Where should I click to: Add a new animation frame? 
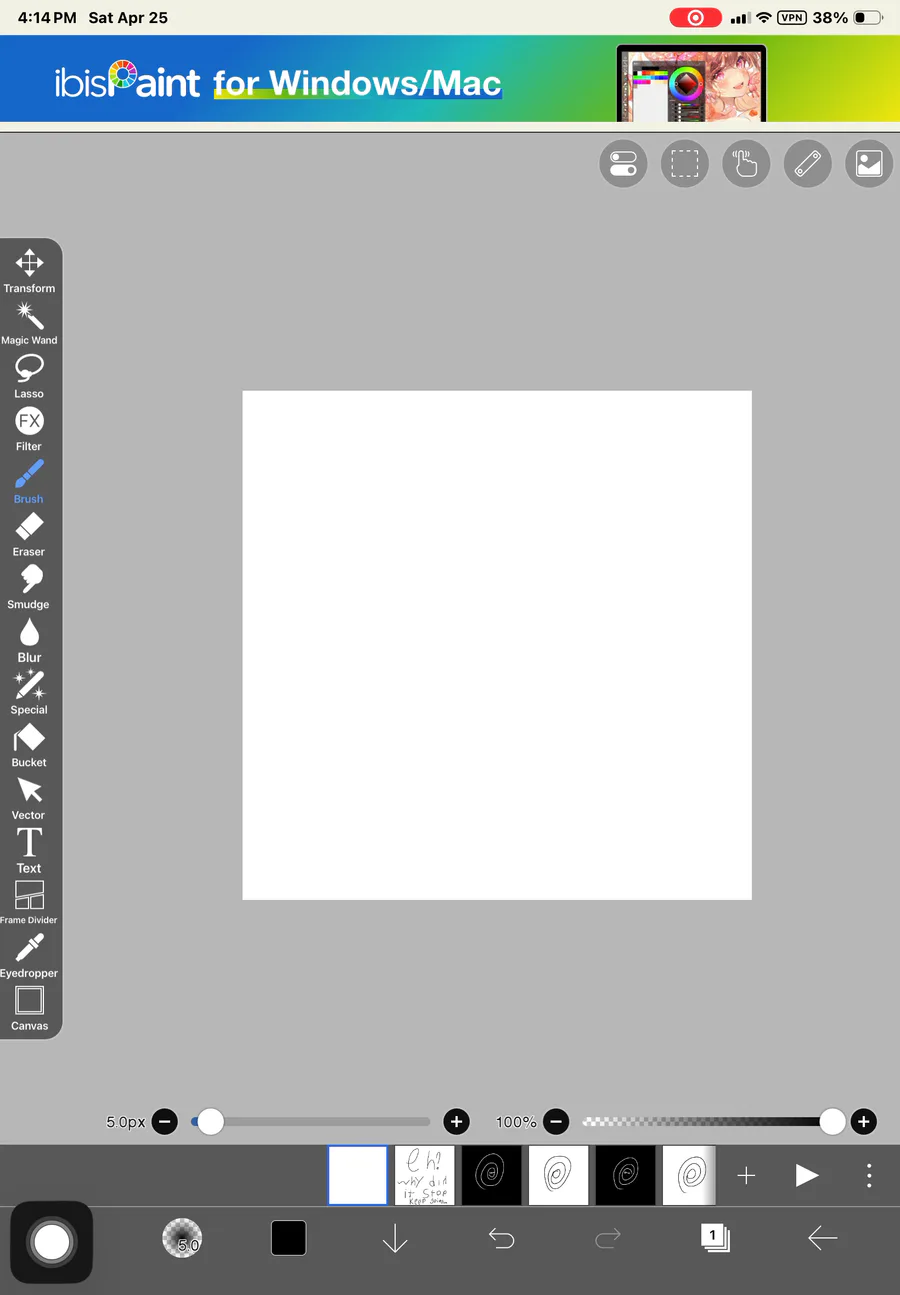click(x=746, y=1175)
